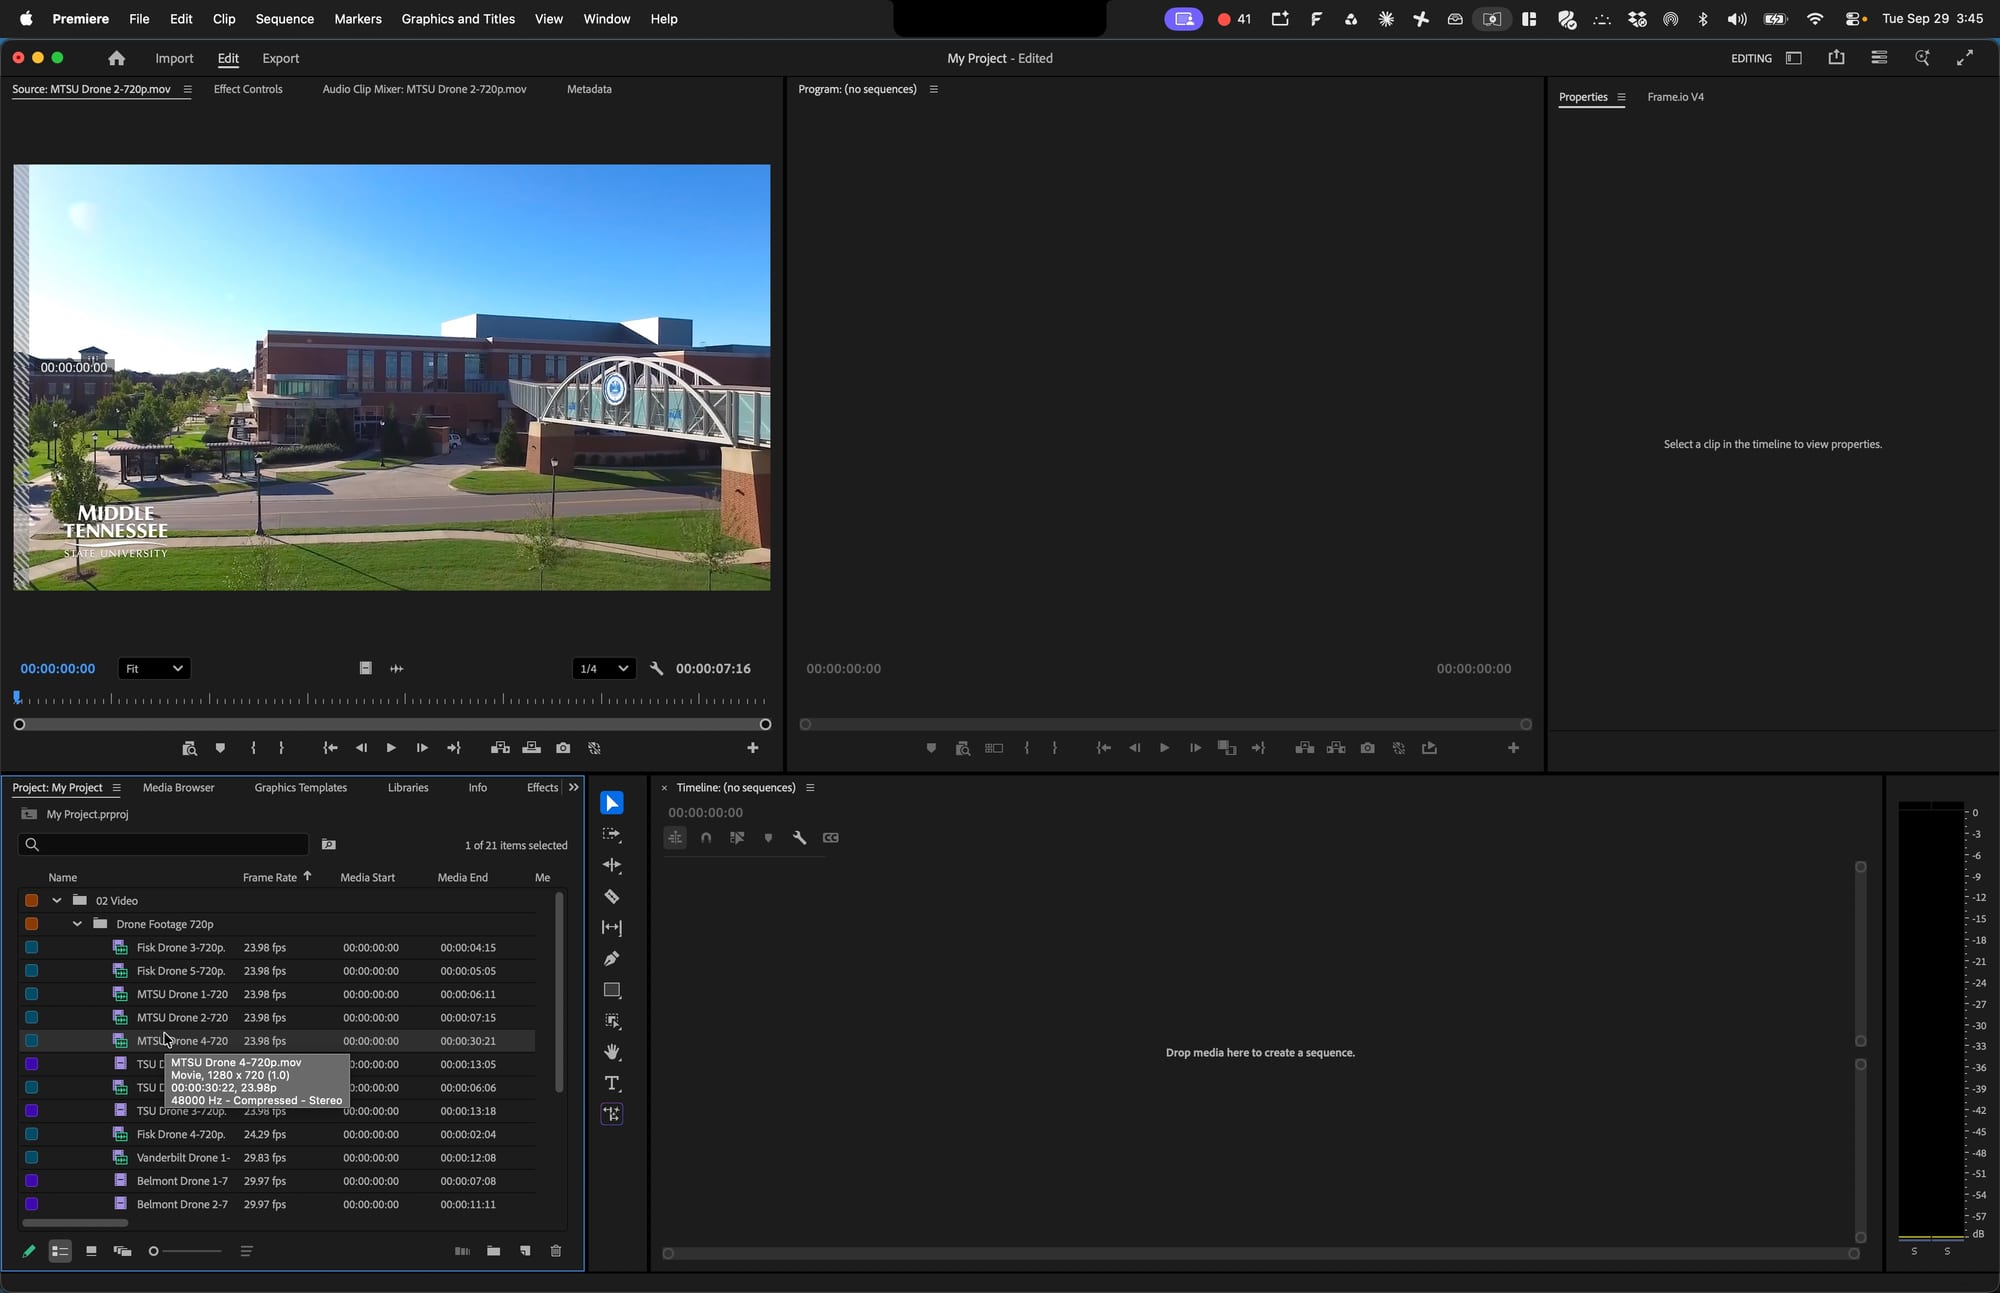Click the trash Clear icon in Project panel

pyautogui.click(x=556, y=1251)
